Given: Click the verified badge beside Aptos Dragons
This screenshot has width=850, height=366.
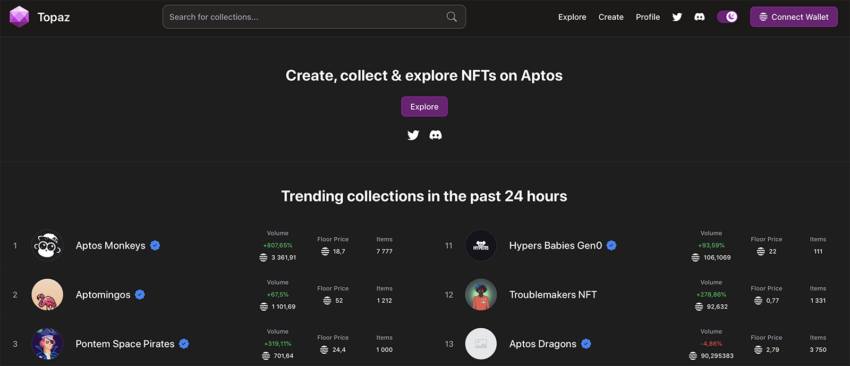Looking at the screenshot, I should (586, 344).
